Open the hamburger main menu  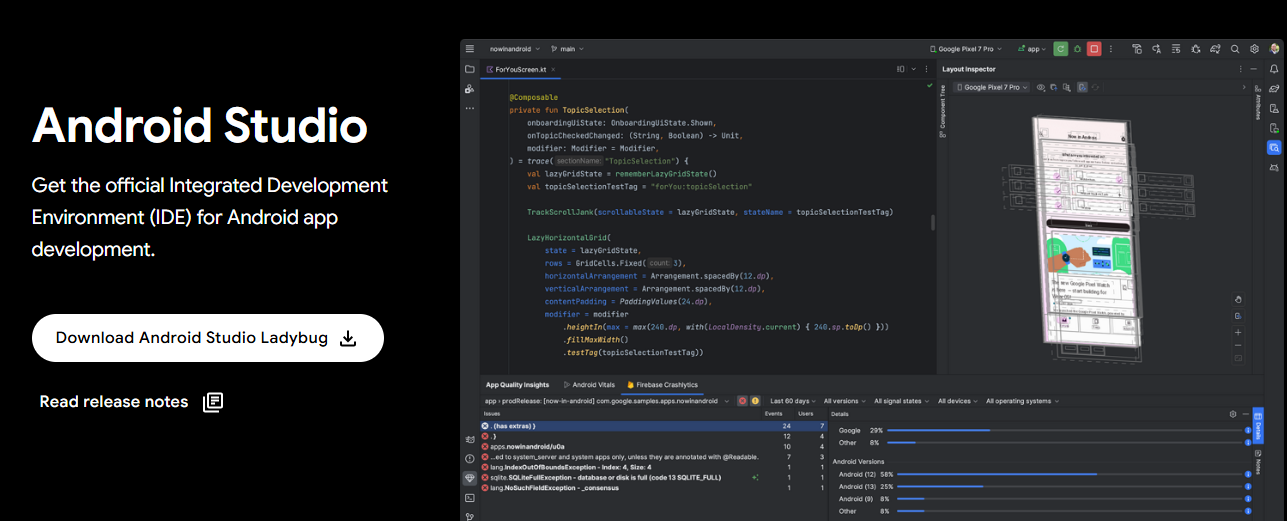click(x=470, y=48)
